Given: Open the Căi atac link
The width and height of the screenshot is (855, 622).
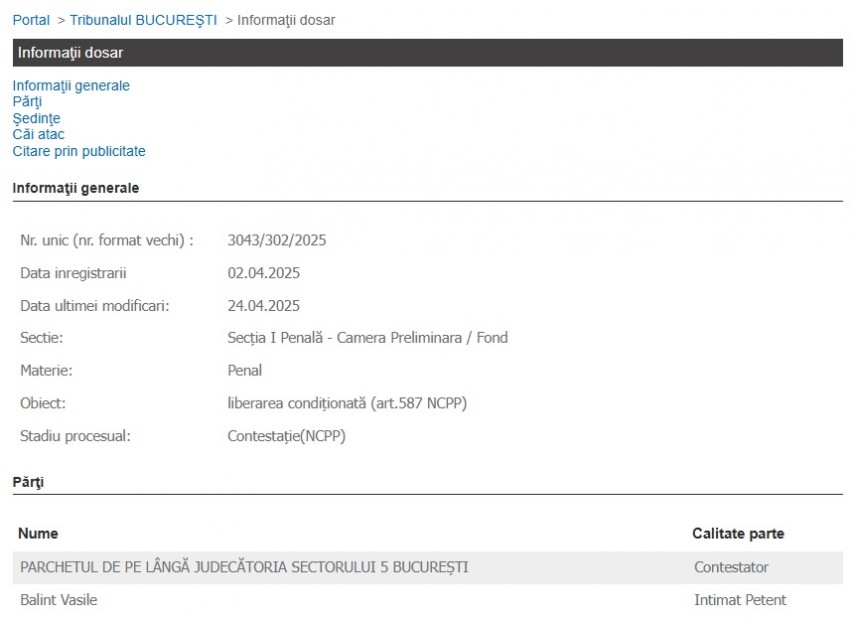Looking at the screenshot, I should [x=38, y=134].
